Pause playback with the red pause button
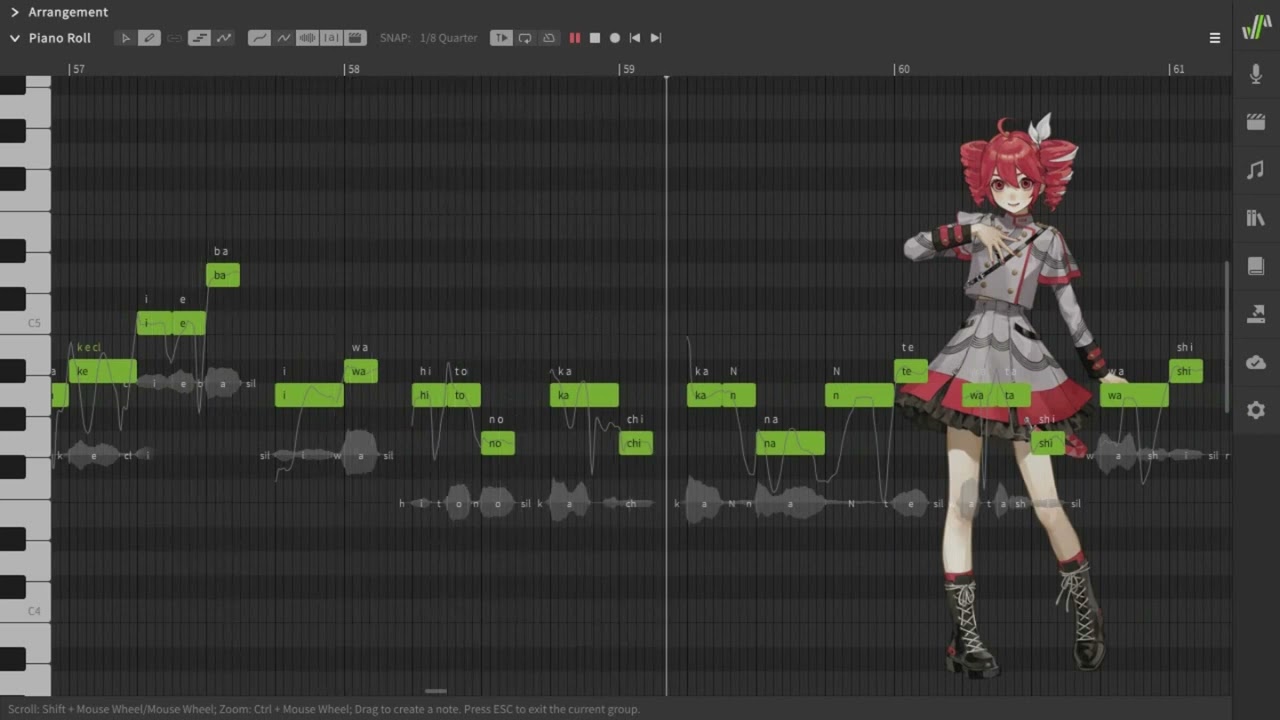The height and width of the screenshot is (720, 1280). click(575, 38)
